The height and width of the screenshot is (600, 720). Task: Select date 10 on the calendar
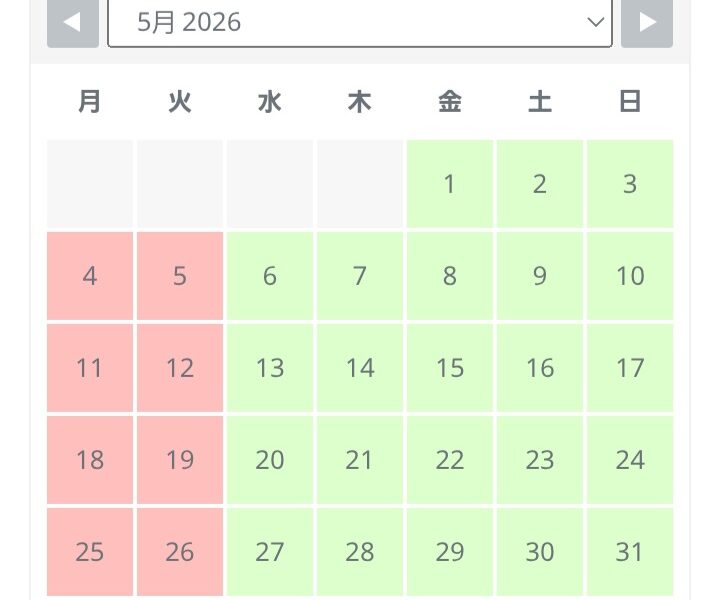pos(630,276)
